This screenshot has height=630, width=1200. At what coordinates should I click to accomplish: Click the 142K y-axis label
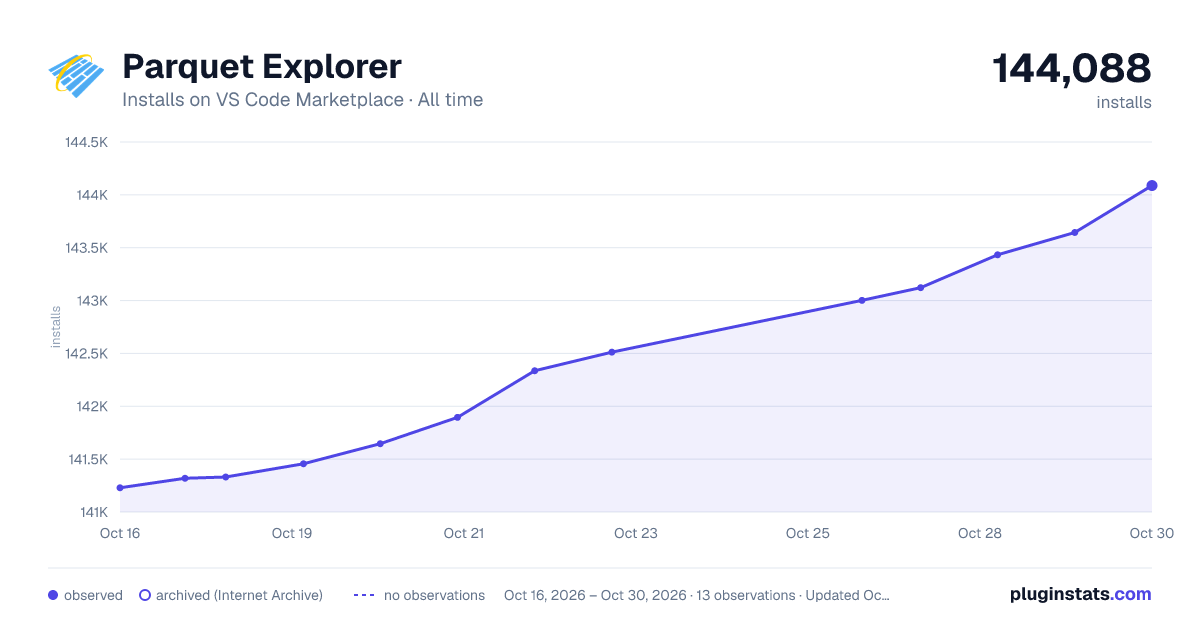[x=91, y=407]
